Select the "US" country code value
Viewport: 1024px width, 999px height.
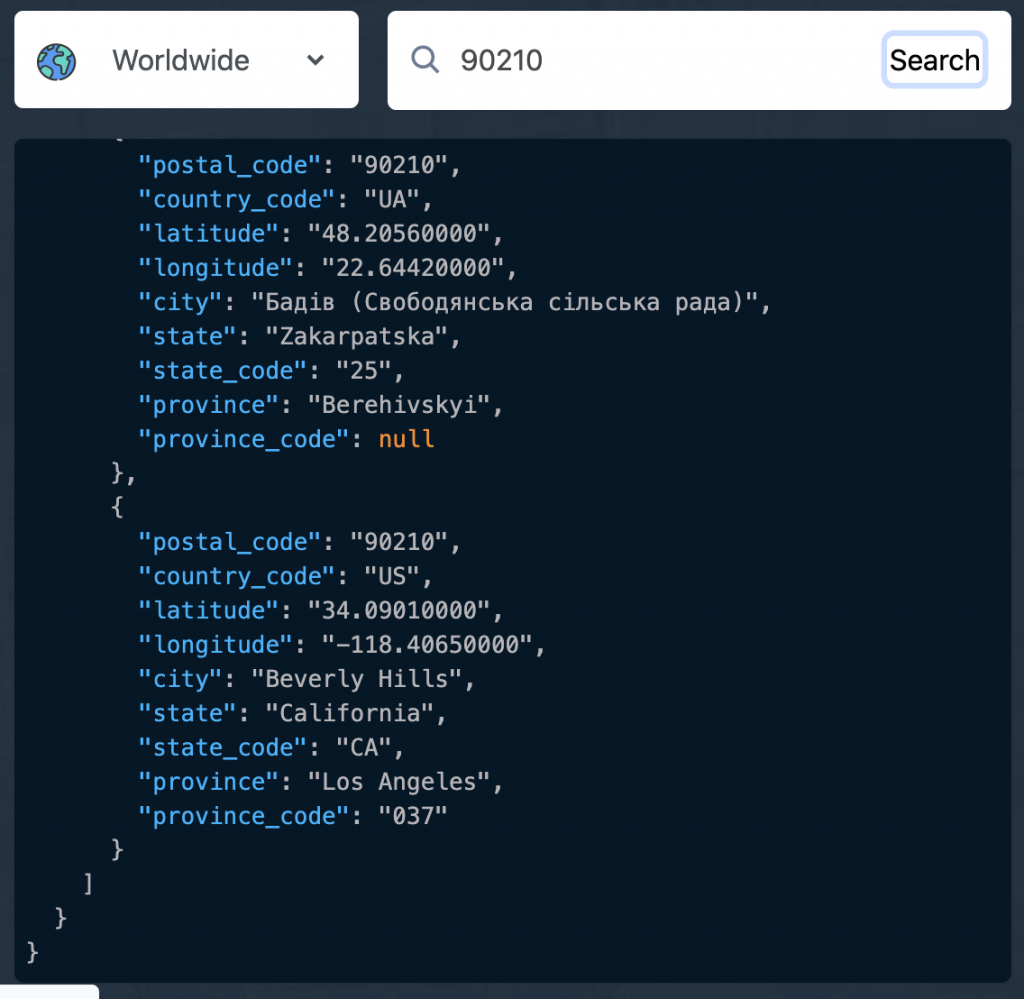[x=391, y=576]
